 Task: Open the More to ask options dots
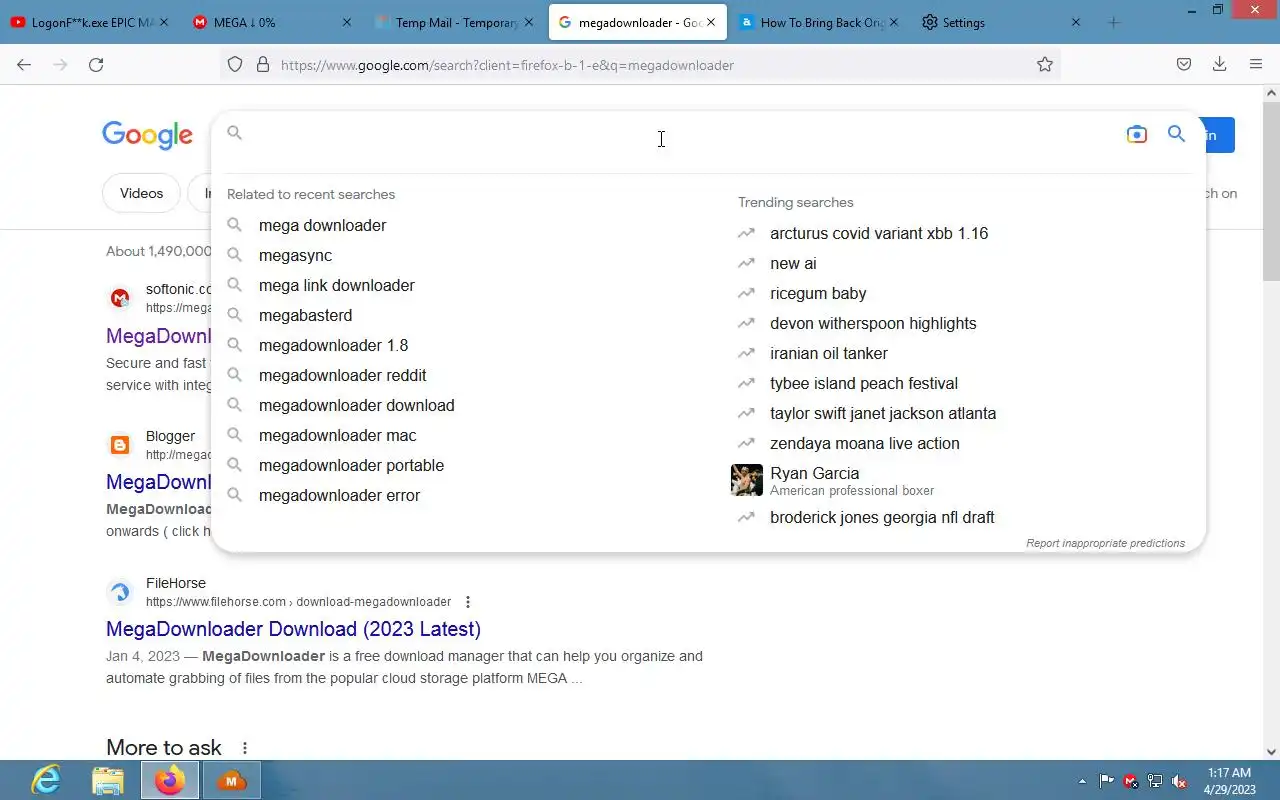(244, 748)
